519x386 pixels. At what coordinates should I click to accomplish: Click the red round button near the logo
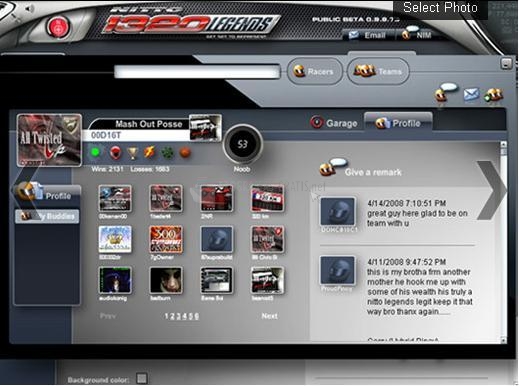pos(58,27)
